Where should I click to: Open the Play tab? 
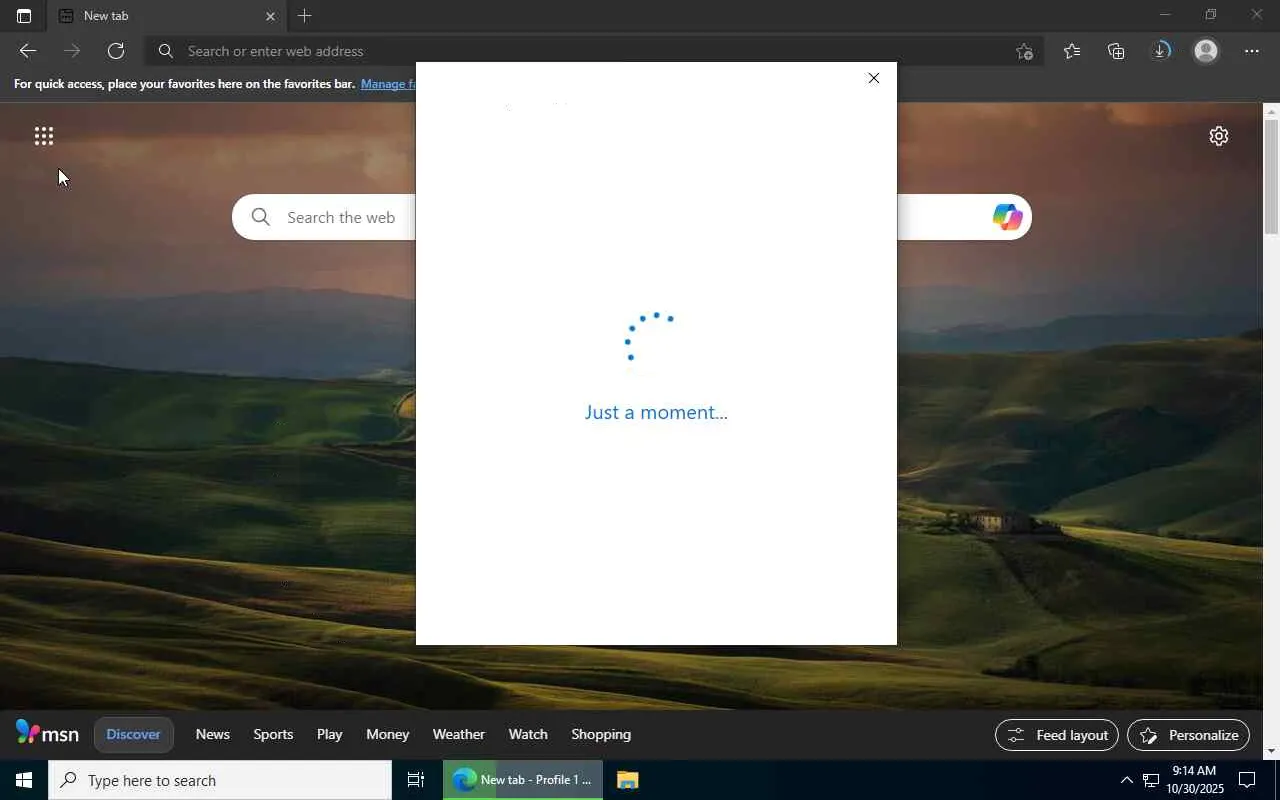click(330, 734)
